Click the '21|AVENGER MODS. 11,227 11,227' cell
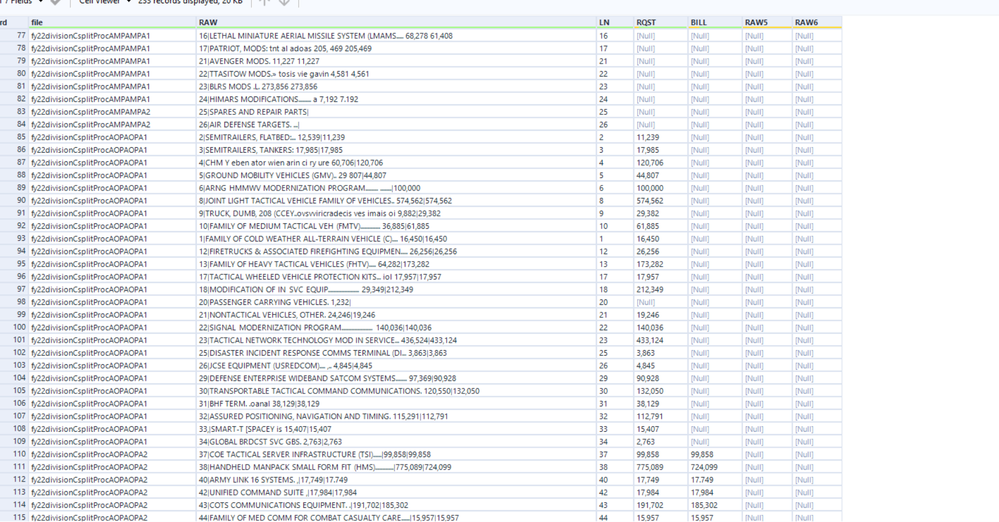 tap(396, 61)
